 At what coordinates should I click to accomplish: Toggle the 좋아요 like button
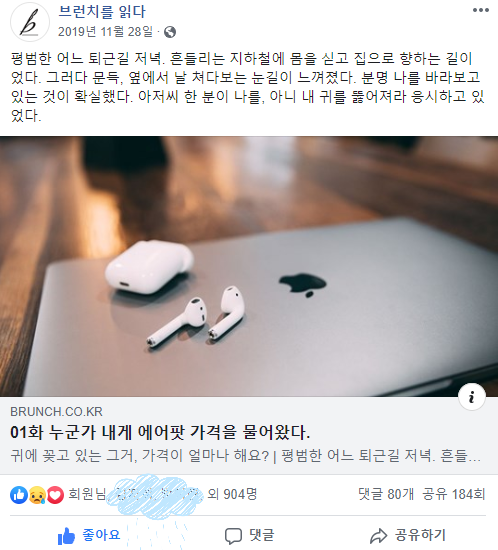click(89, 536)
